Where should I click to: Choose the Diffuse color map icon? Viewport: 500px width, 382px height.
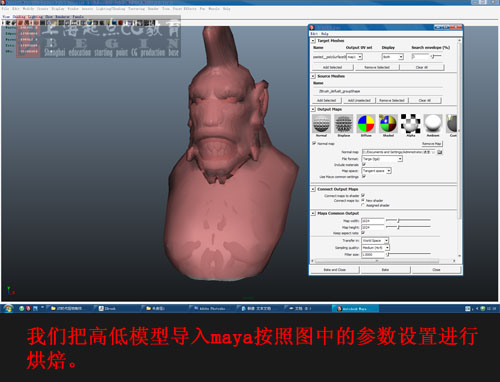[x=366, y=124]
